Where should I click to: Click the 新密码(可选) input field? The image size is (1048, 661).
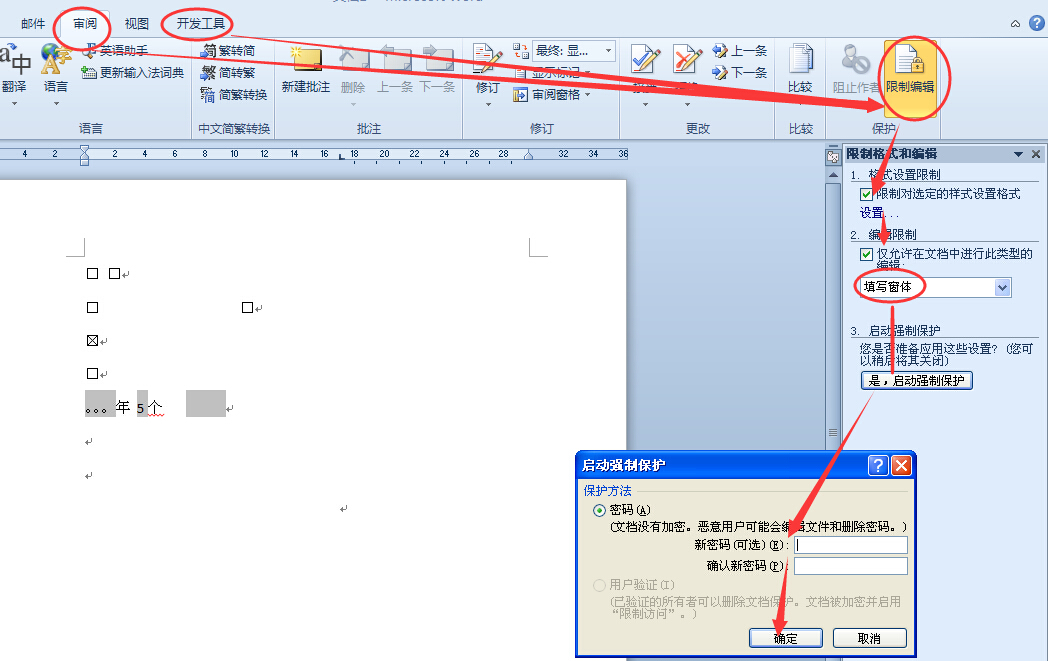pos(850,545)
